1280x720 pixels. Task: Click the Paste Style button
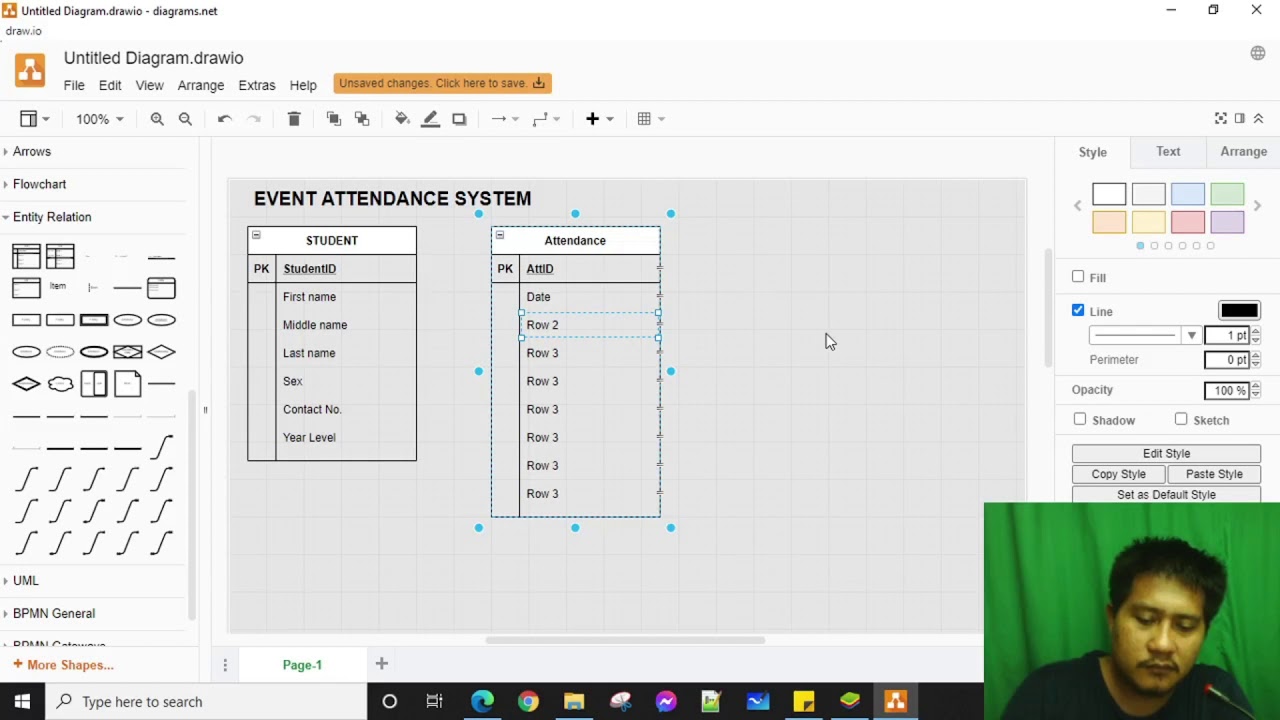pyautogui.click(x=1214, y=474)
